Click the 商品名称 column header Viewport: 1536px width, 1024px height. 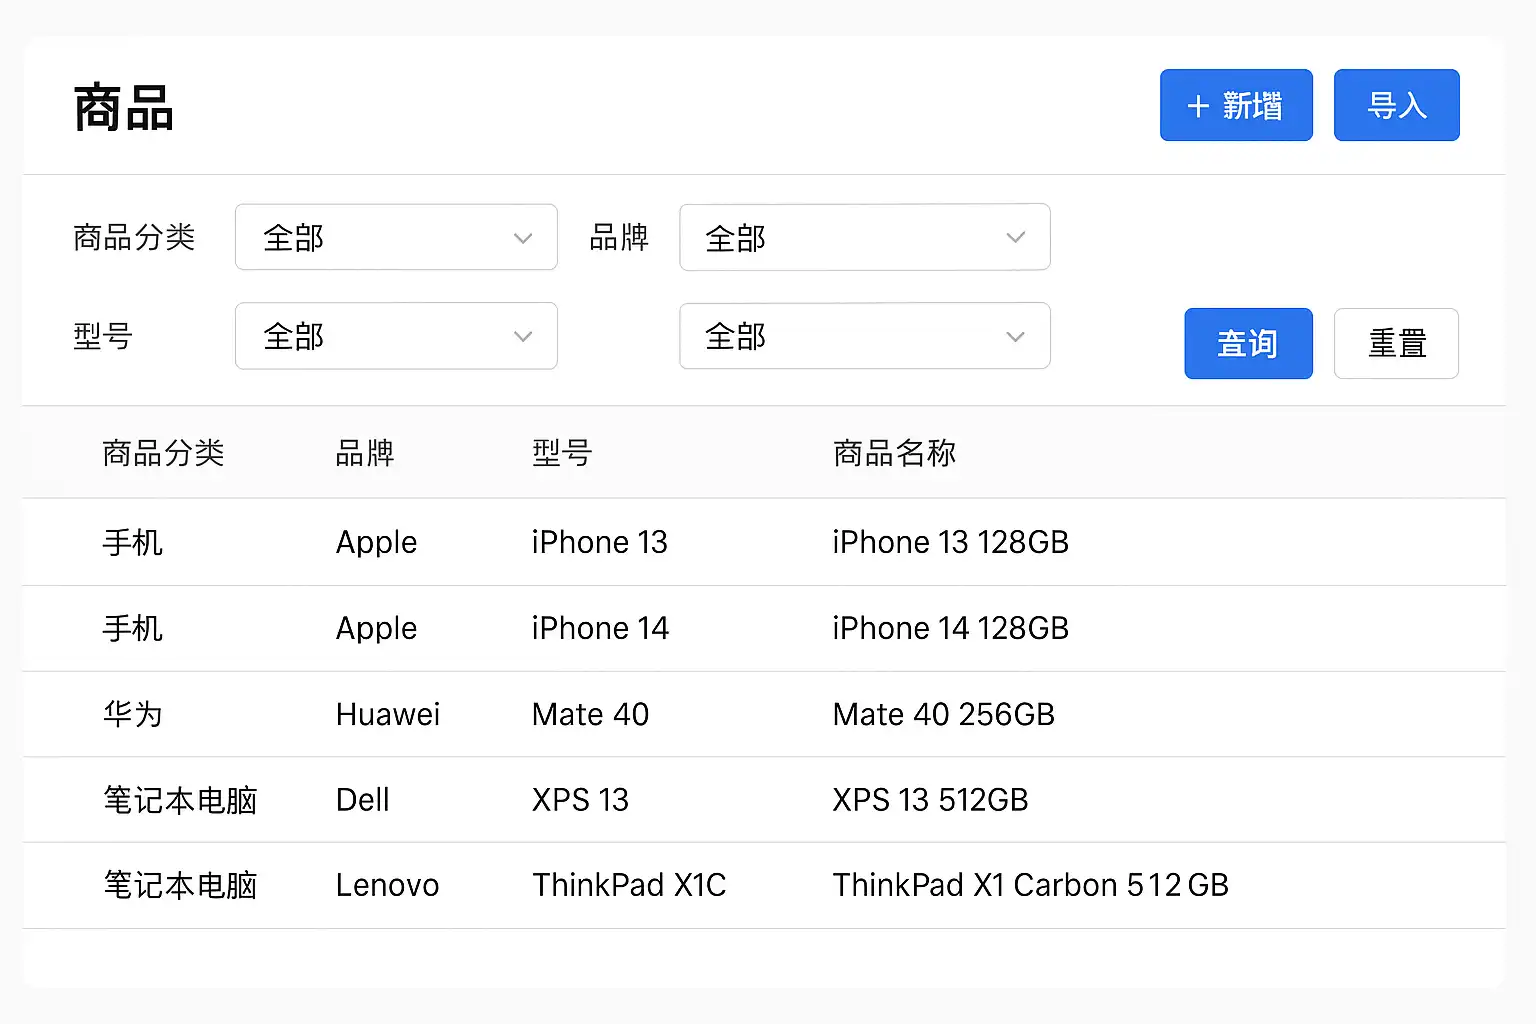894,453
